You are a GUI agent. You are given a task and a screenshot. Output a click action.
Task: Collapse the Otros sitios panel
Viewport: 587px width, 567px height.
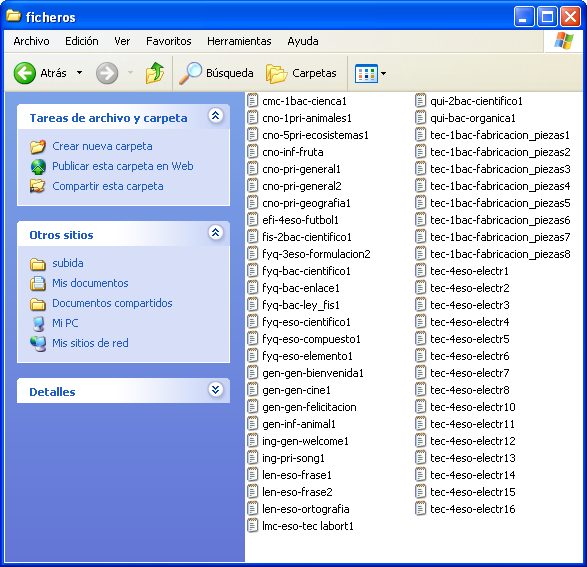click(x=216, y=232)
